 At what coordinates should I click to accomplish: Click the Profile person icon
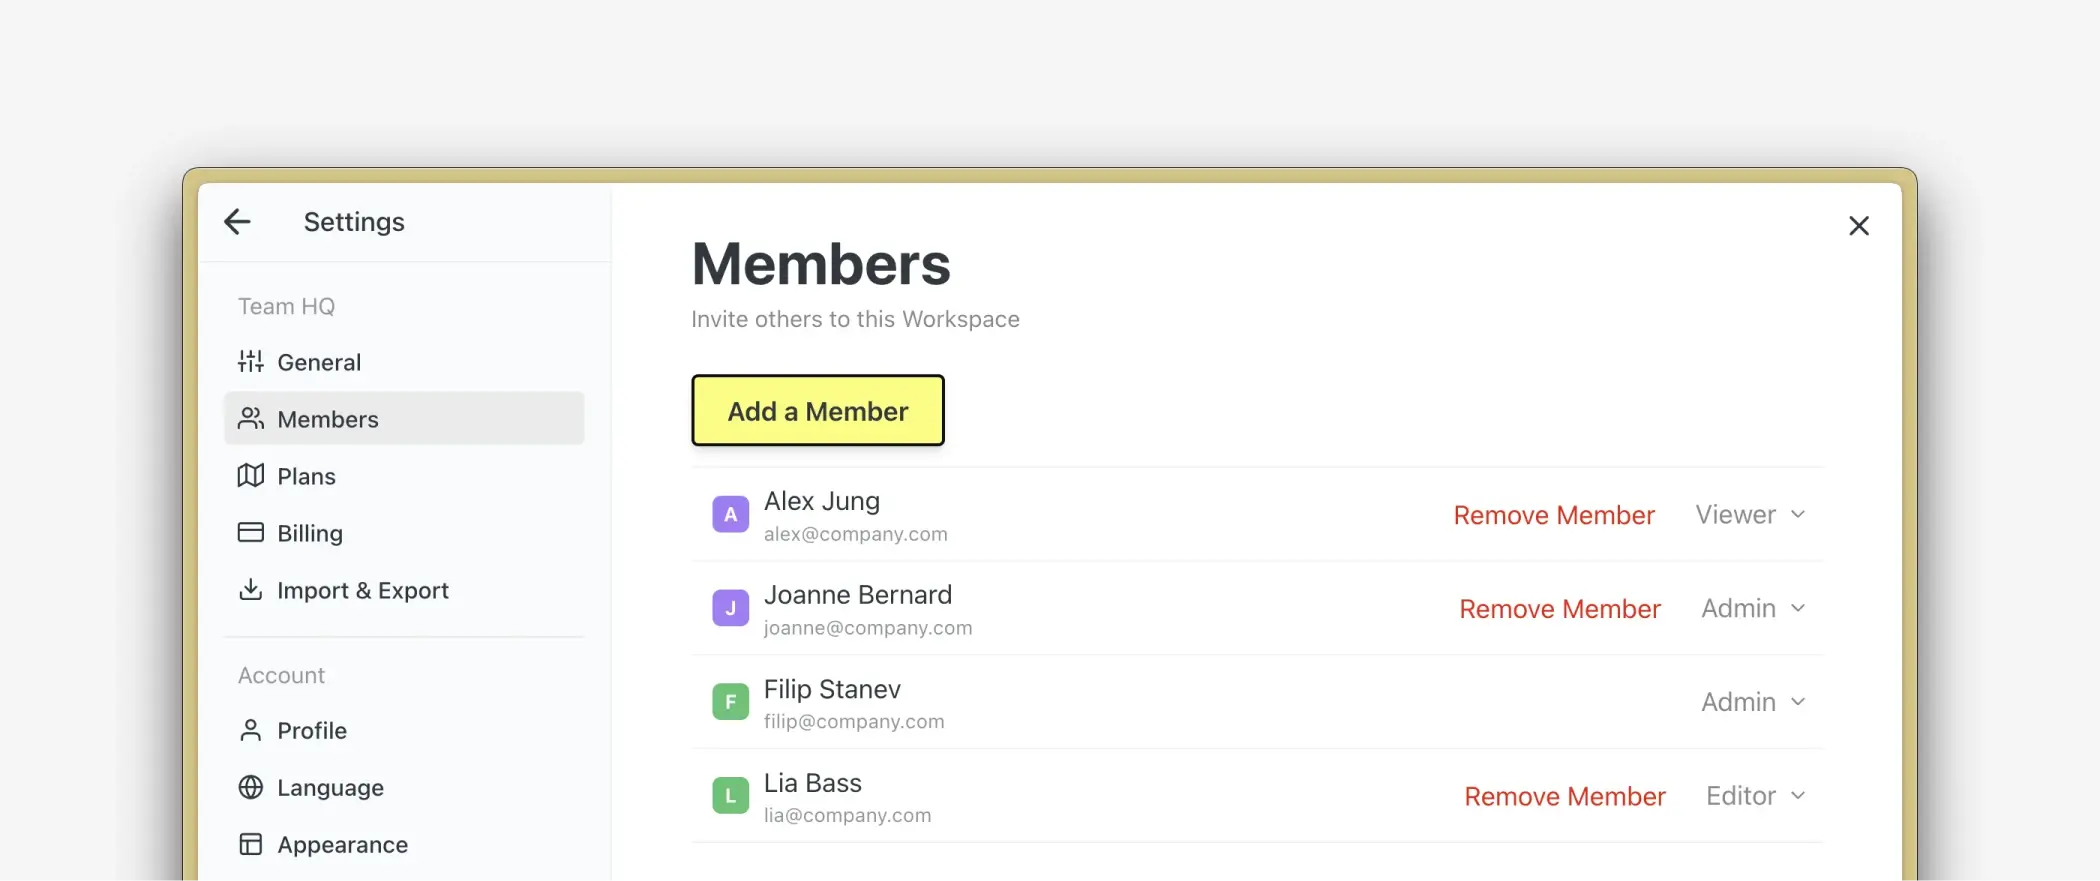pos(250,731)
